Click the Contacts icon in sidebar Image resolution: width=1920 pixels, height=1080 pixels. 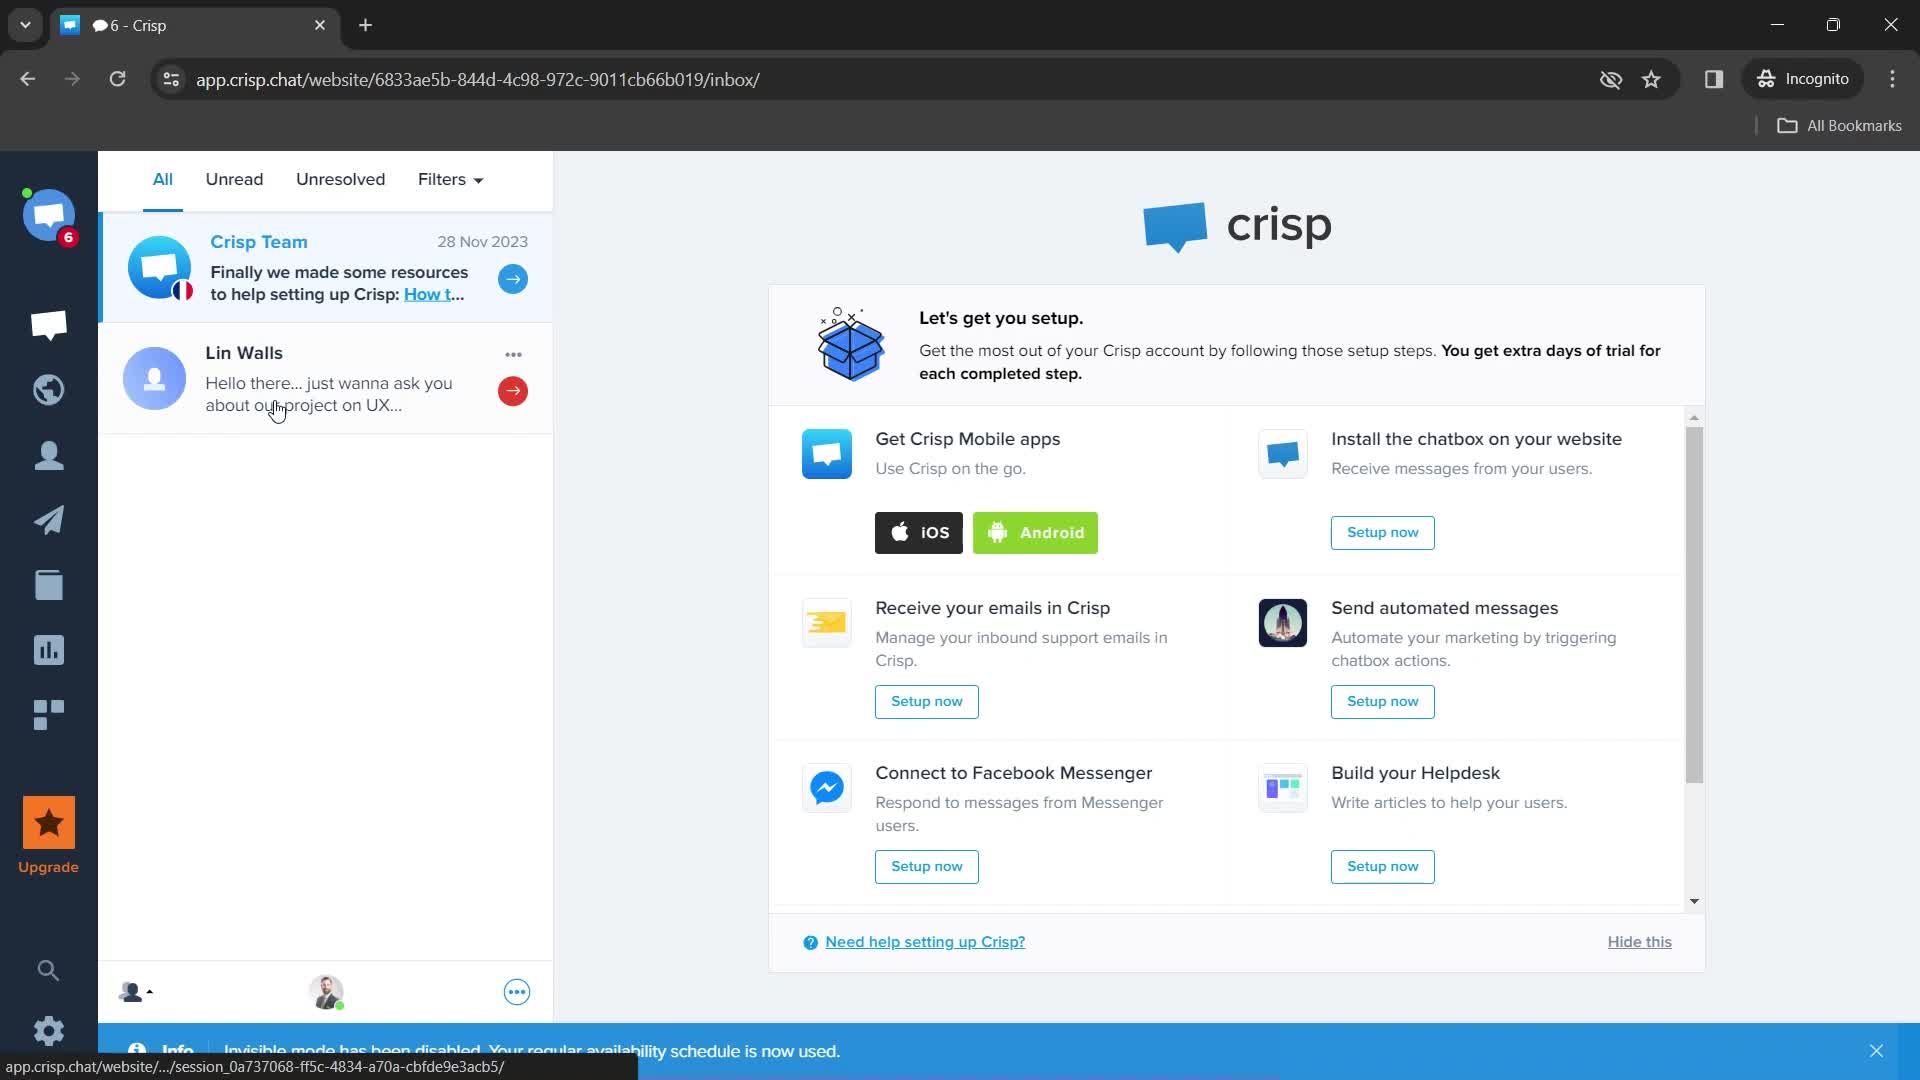click(49, 455)
